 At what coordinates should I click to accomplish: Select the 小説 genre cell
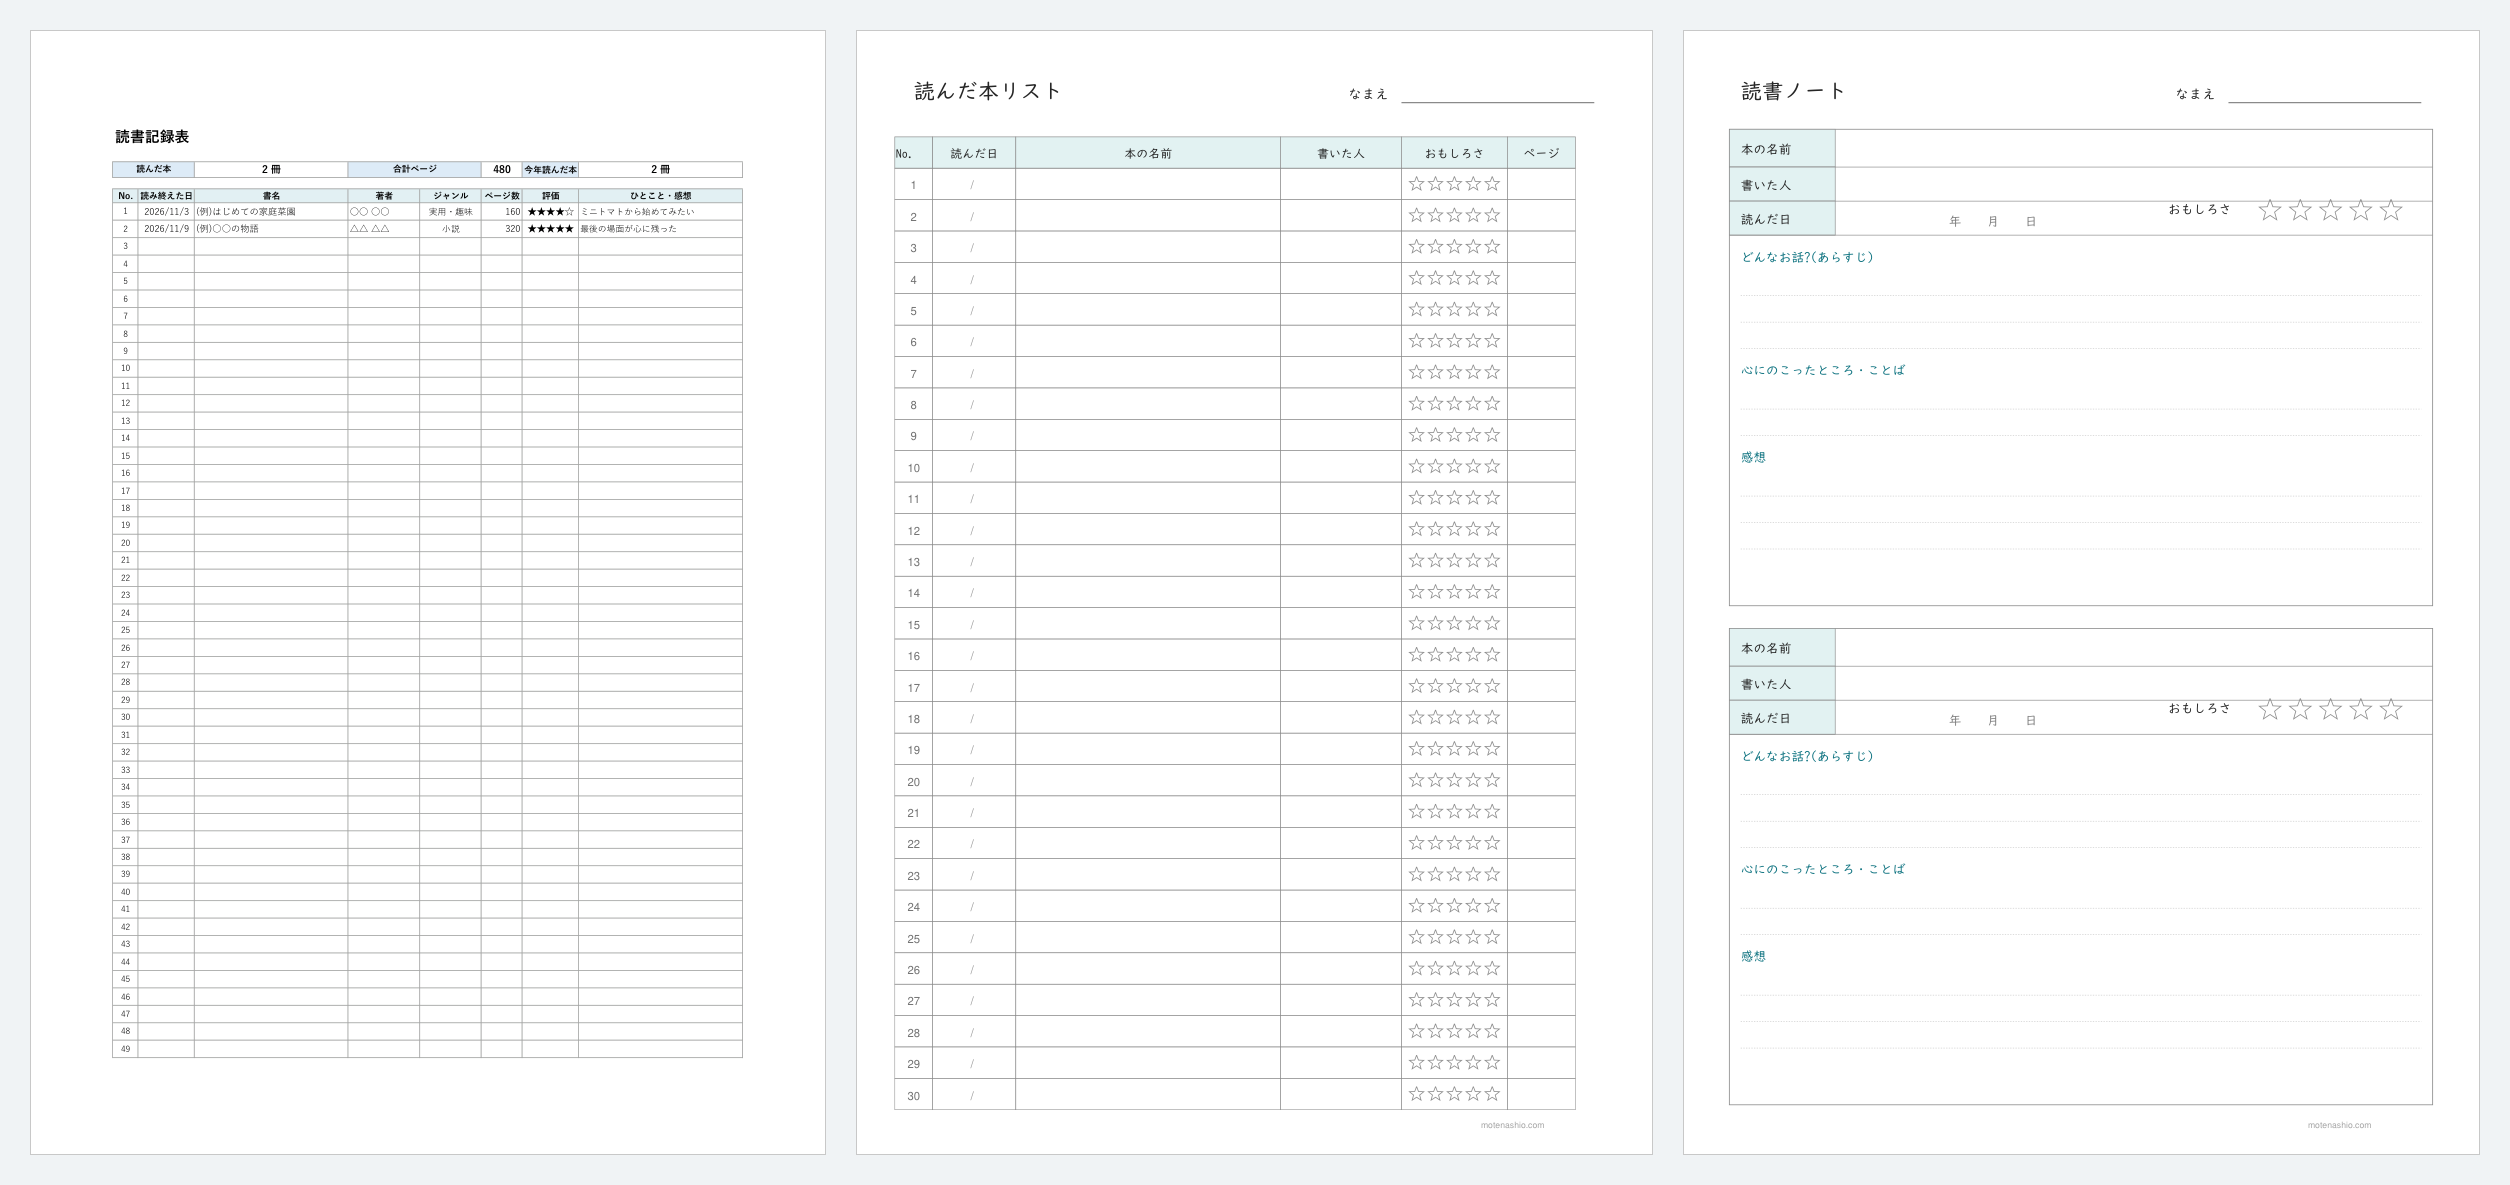coord(450,229)
